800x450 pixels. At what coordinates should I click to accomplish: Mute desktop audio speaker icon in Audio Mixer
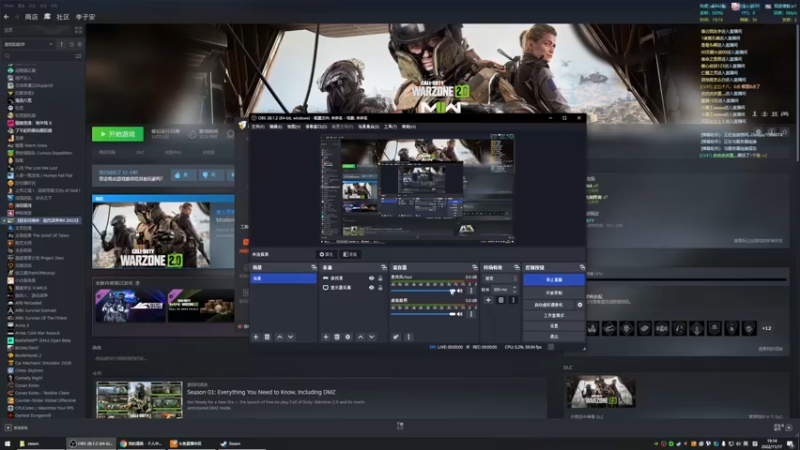(460, 314)
